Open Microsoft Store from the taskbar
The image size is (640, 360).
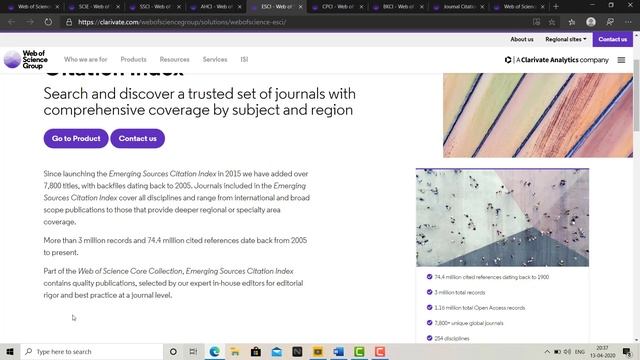tap(256, 351)
